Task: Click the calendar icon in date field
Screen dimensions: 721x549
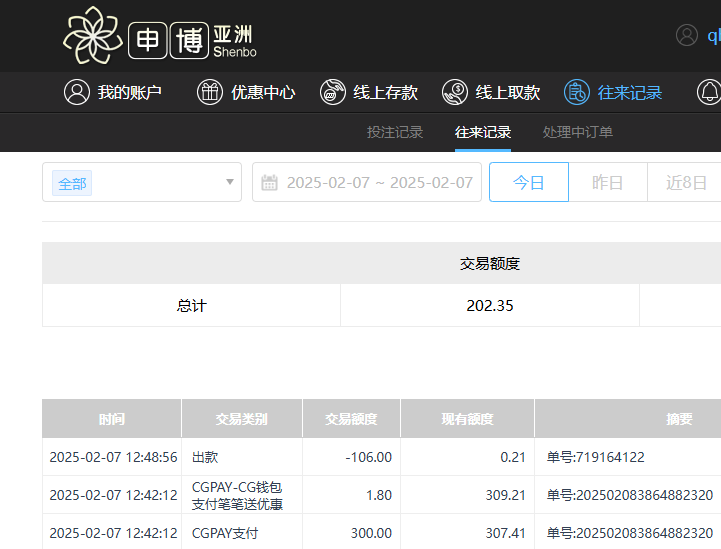Action: tap(269, 182)
